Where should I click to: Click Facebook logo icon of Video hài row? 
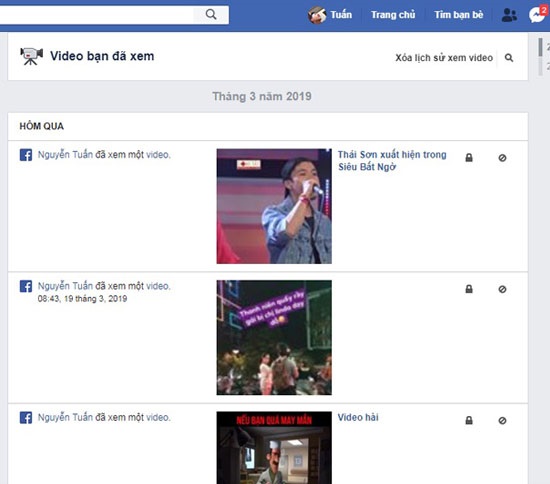click(26, 417)
